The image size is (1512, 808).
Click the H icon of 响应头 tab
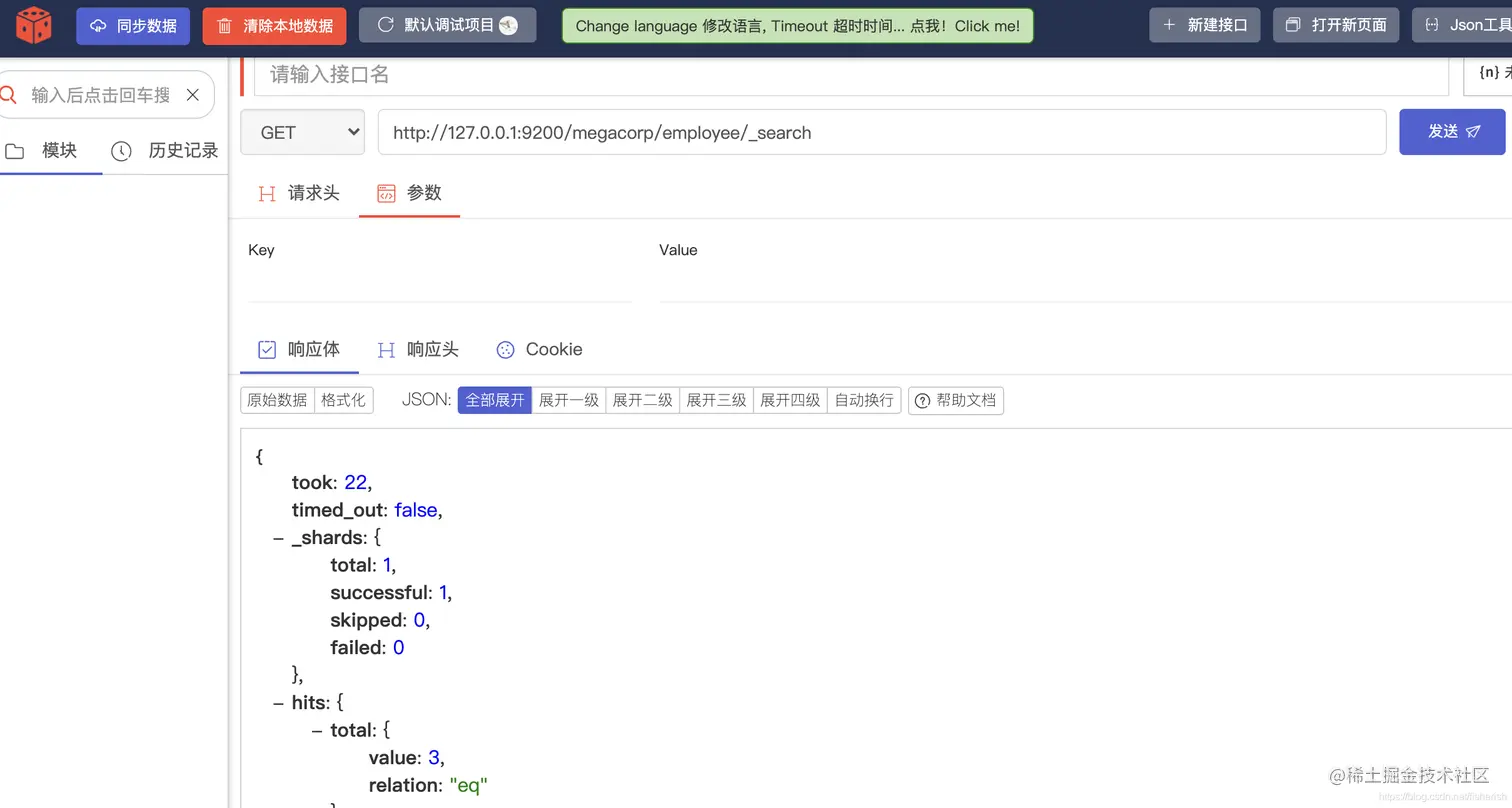coord(386,350)
